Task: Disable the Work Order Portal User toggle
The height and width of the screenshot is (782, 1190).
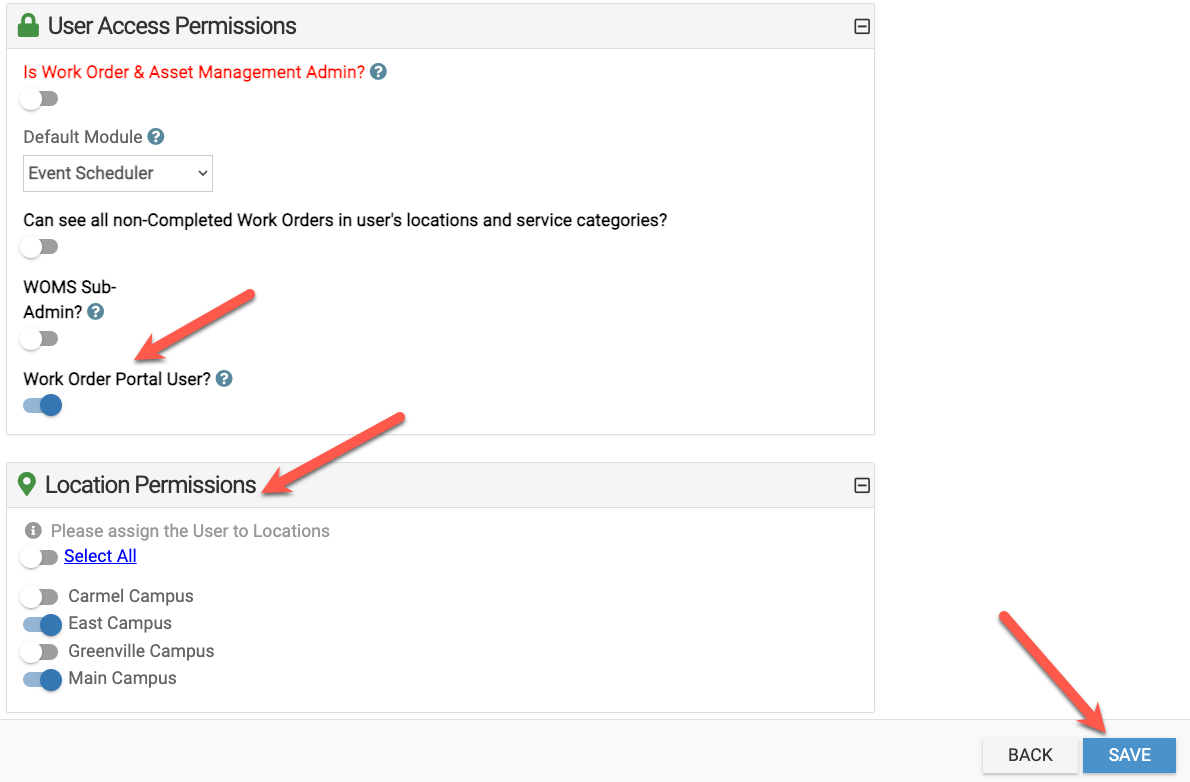Action: [x=42, y=406]
